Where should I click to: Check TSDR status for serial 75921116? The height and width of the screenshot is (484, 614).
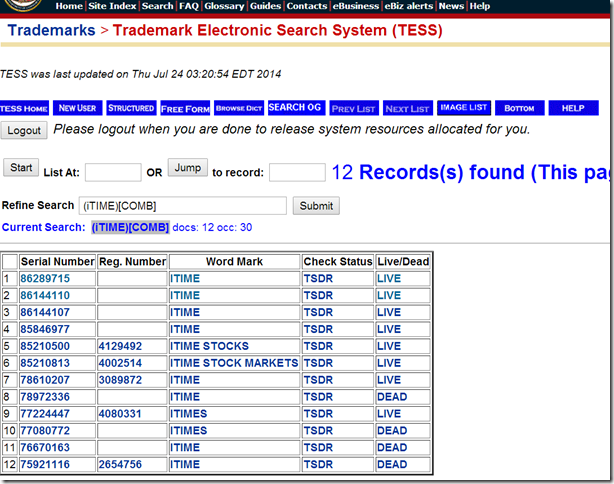coord(318,464)
